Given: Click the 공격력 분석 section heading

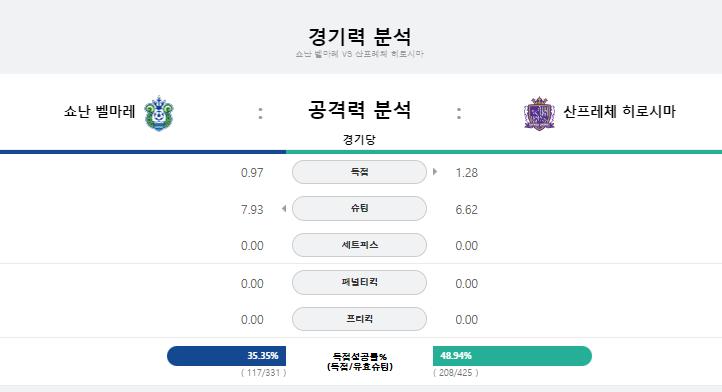Looking at the screenshot, I should 359,110.
